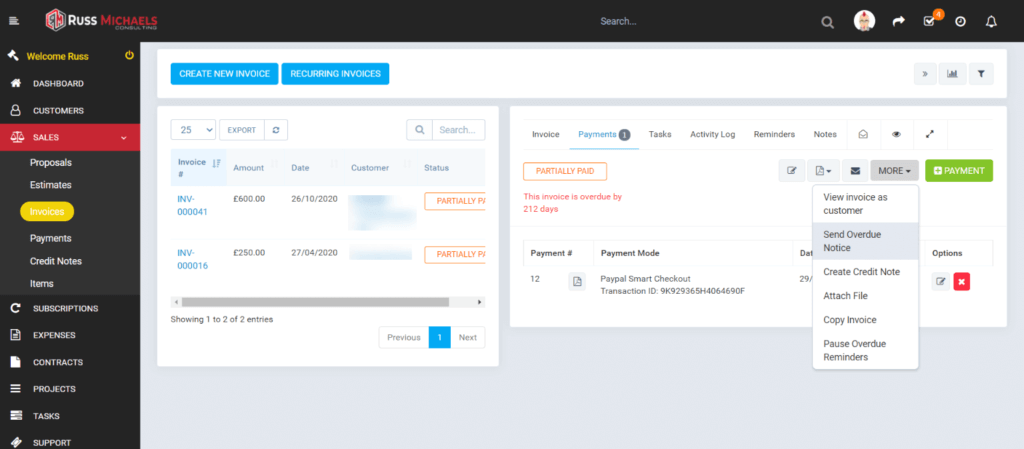Click the eye views tracking icon
This screenshot has width=1024, height=449.
coord(897,134)
